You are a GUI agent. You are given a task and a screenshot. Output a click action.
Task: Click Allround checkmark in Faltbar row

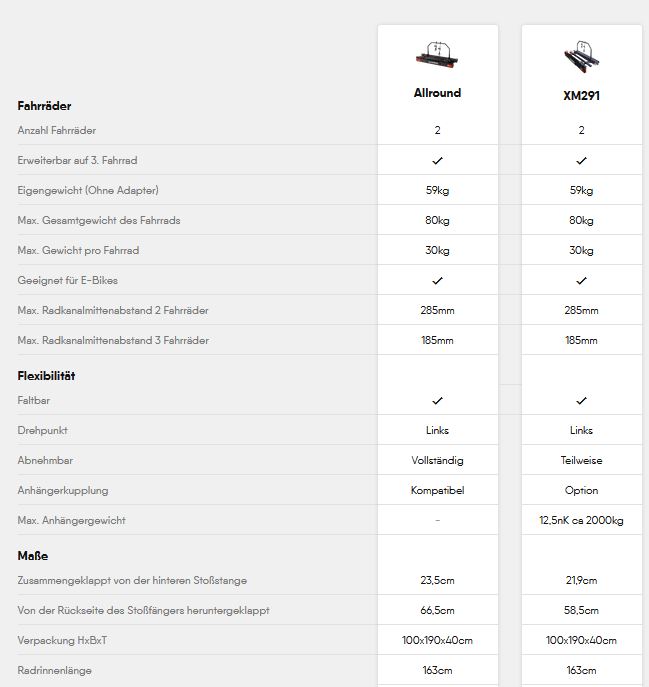pos(437,400)
